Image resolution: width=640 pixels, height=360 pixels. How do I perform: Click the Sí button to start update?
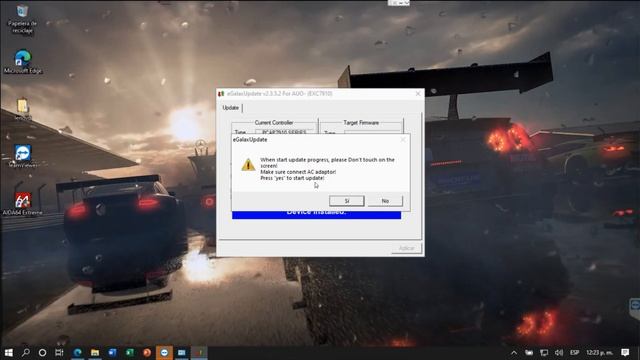click(347, 201)
